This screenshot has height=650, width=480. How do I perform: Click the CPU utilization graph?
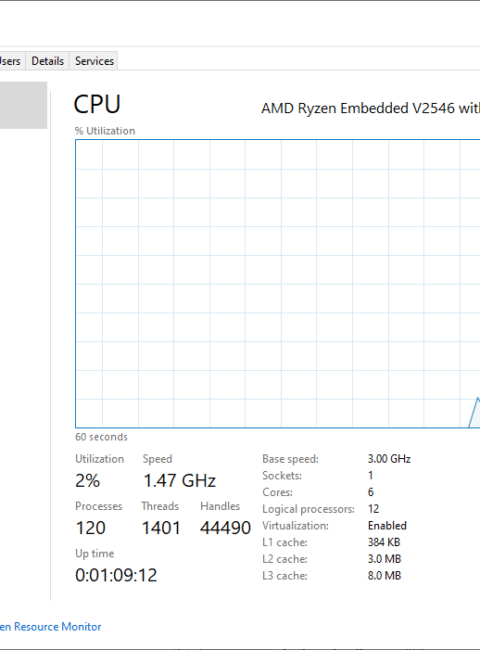click(x=278, y=284)
